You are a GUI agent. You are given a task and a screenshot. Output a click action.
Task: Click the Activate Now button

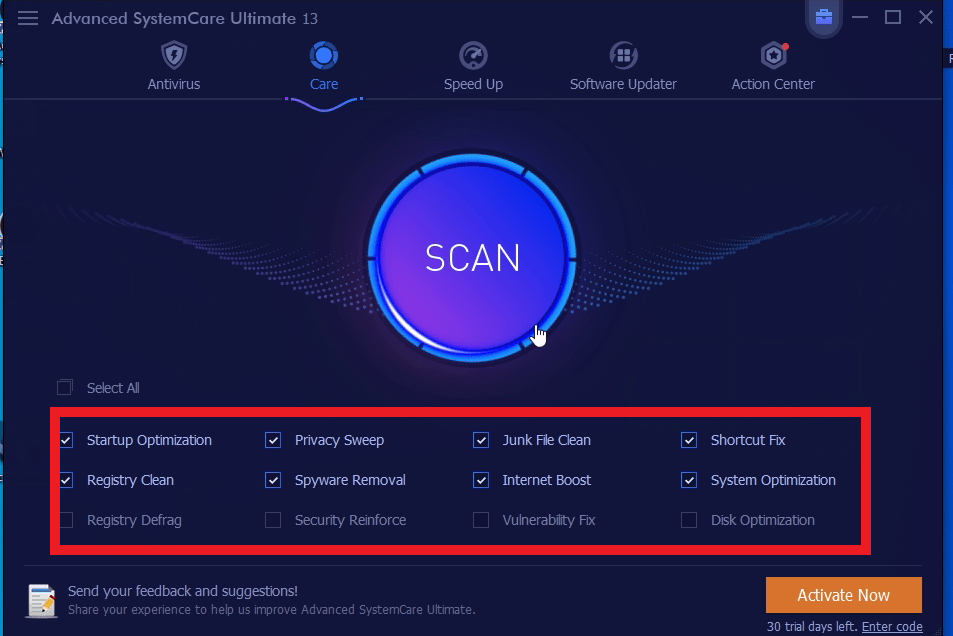(x=844, y=595)
